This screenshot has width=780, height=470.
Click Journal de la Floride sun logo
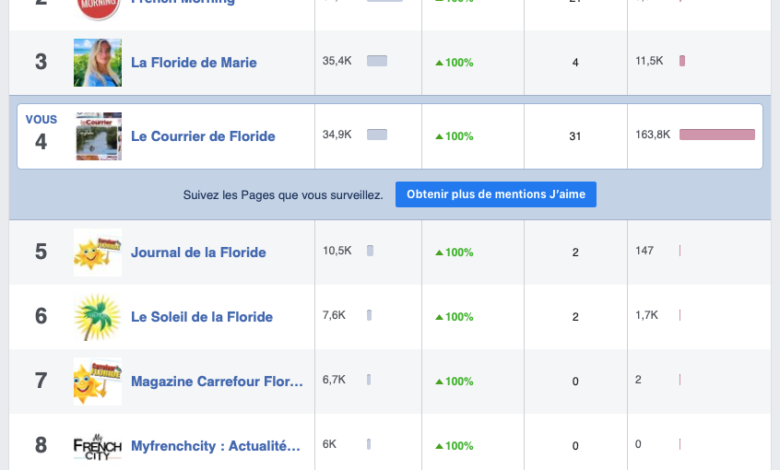click(x=98, y=252)
